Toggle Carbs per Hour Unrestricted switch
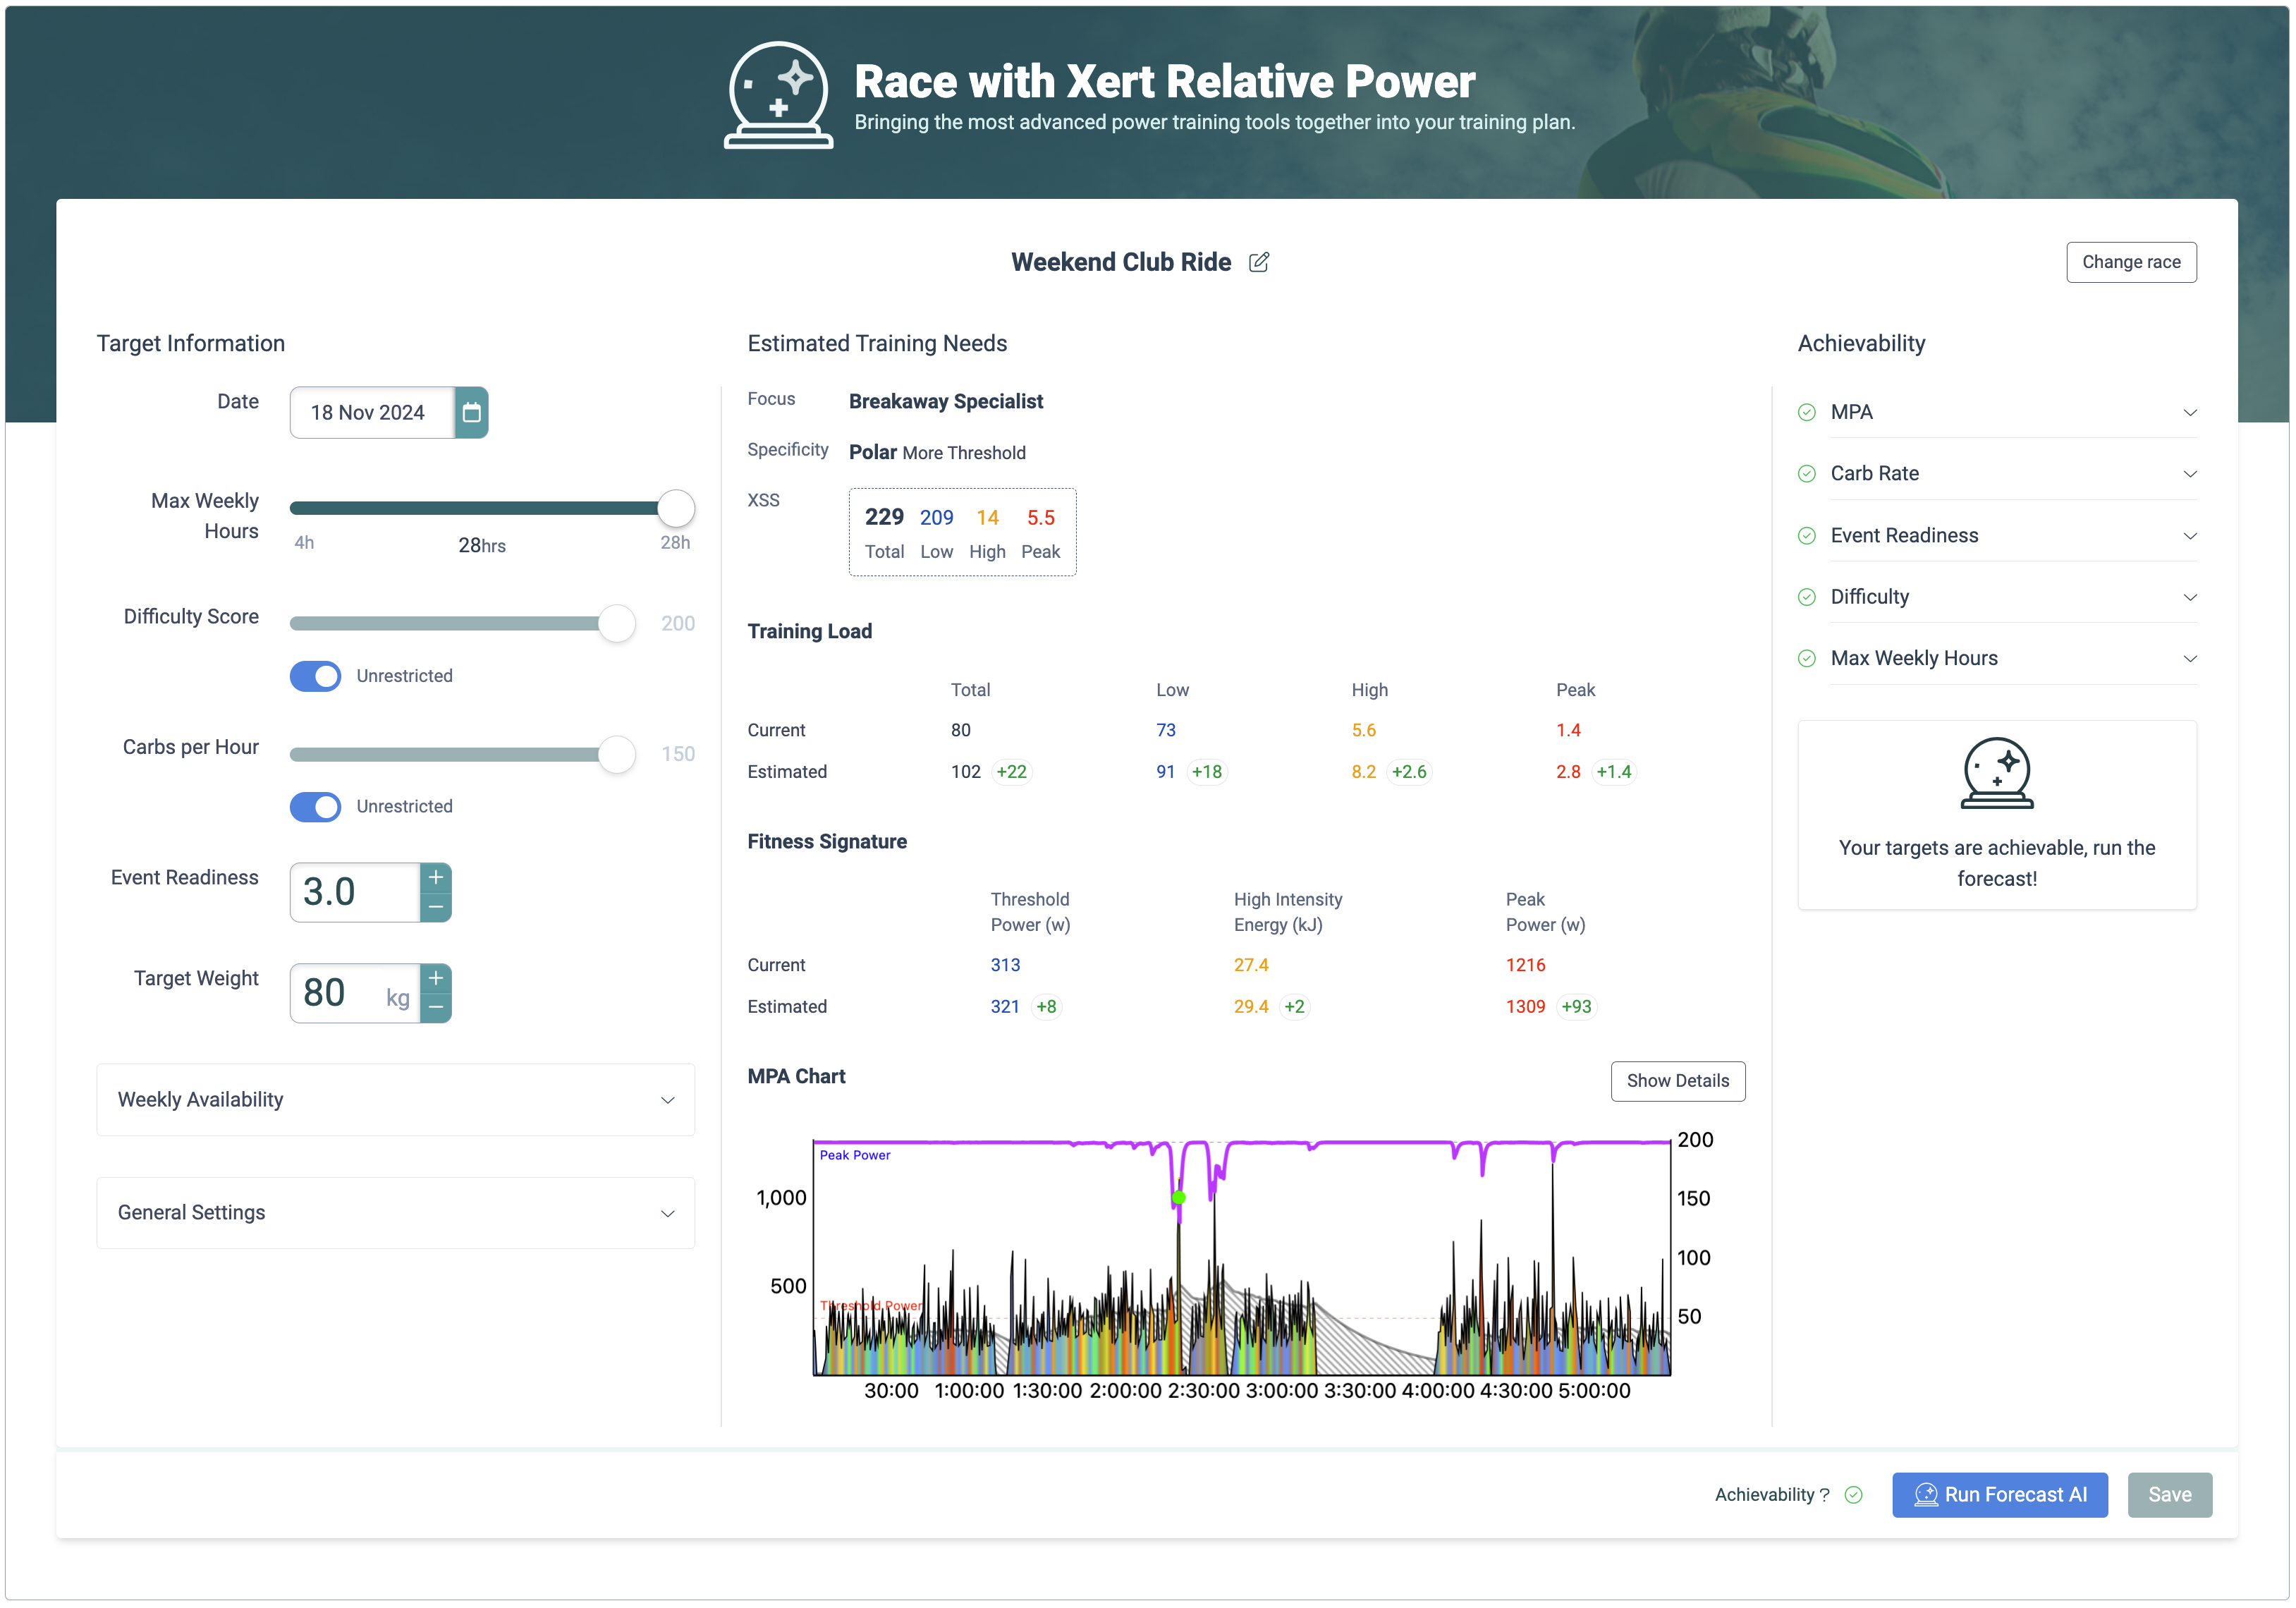 [x=316, y=806]
